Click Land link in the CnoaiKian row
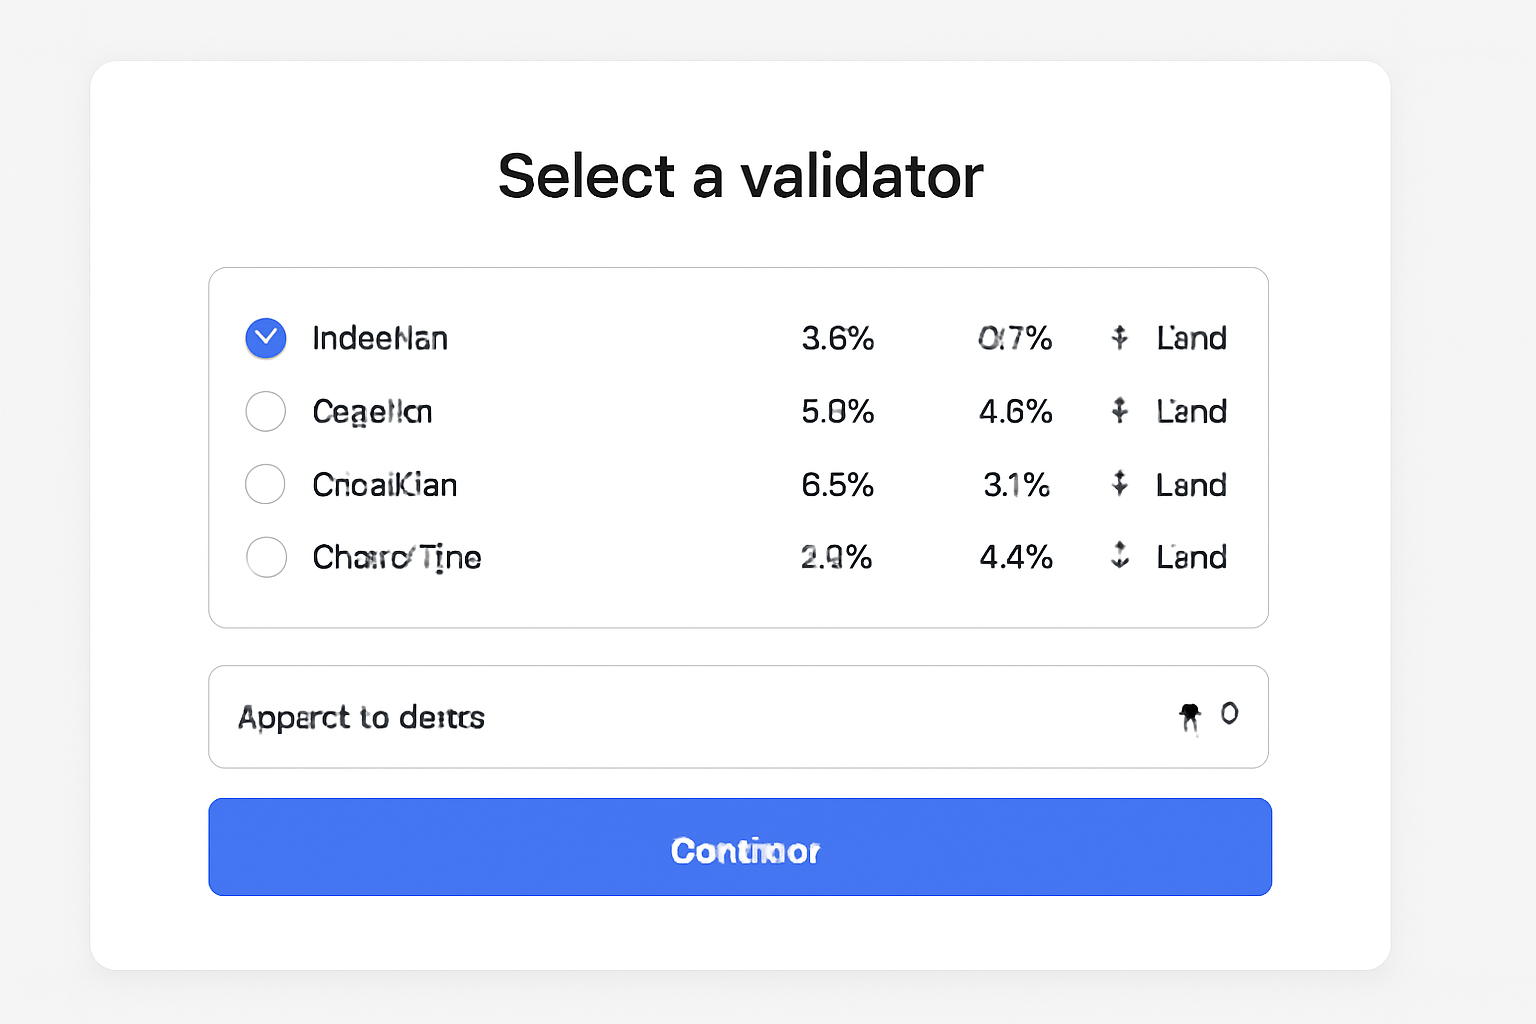 [1191, 485]
